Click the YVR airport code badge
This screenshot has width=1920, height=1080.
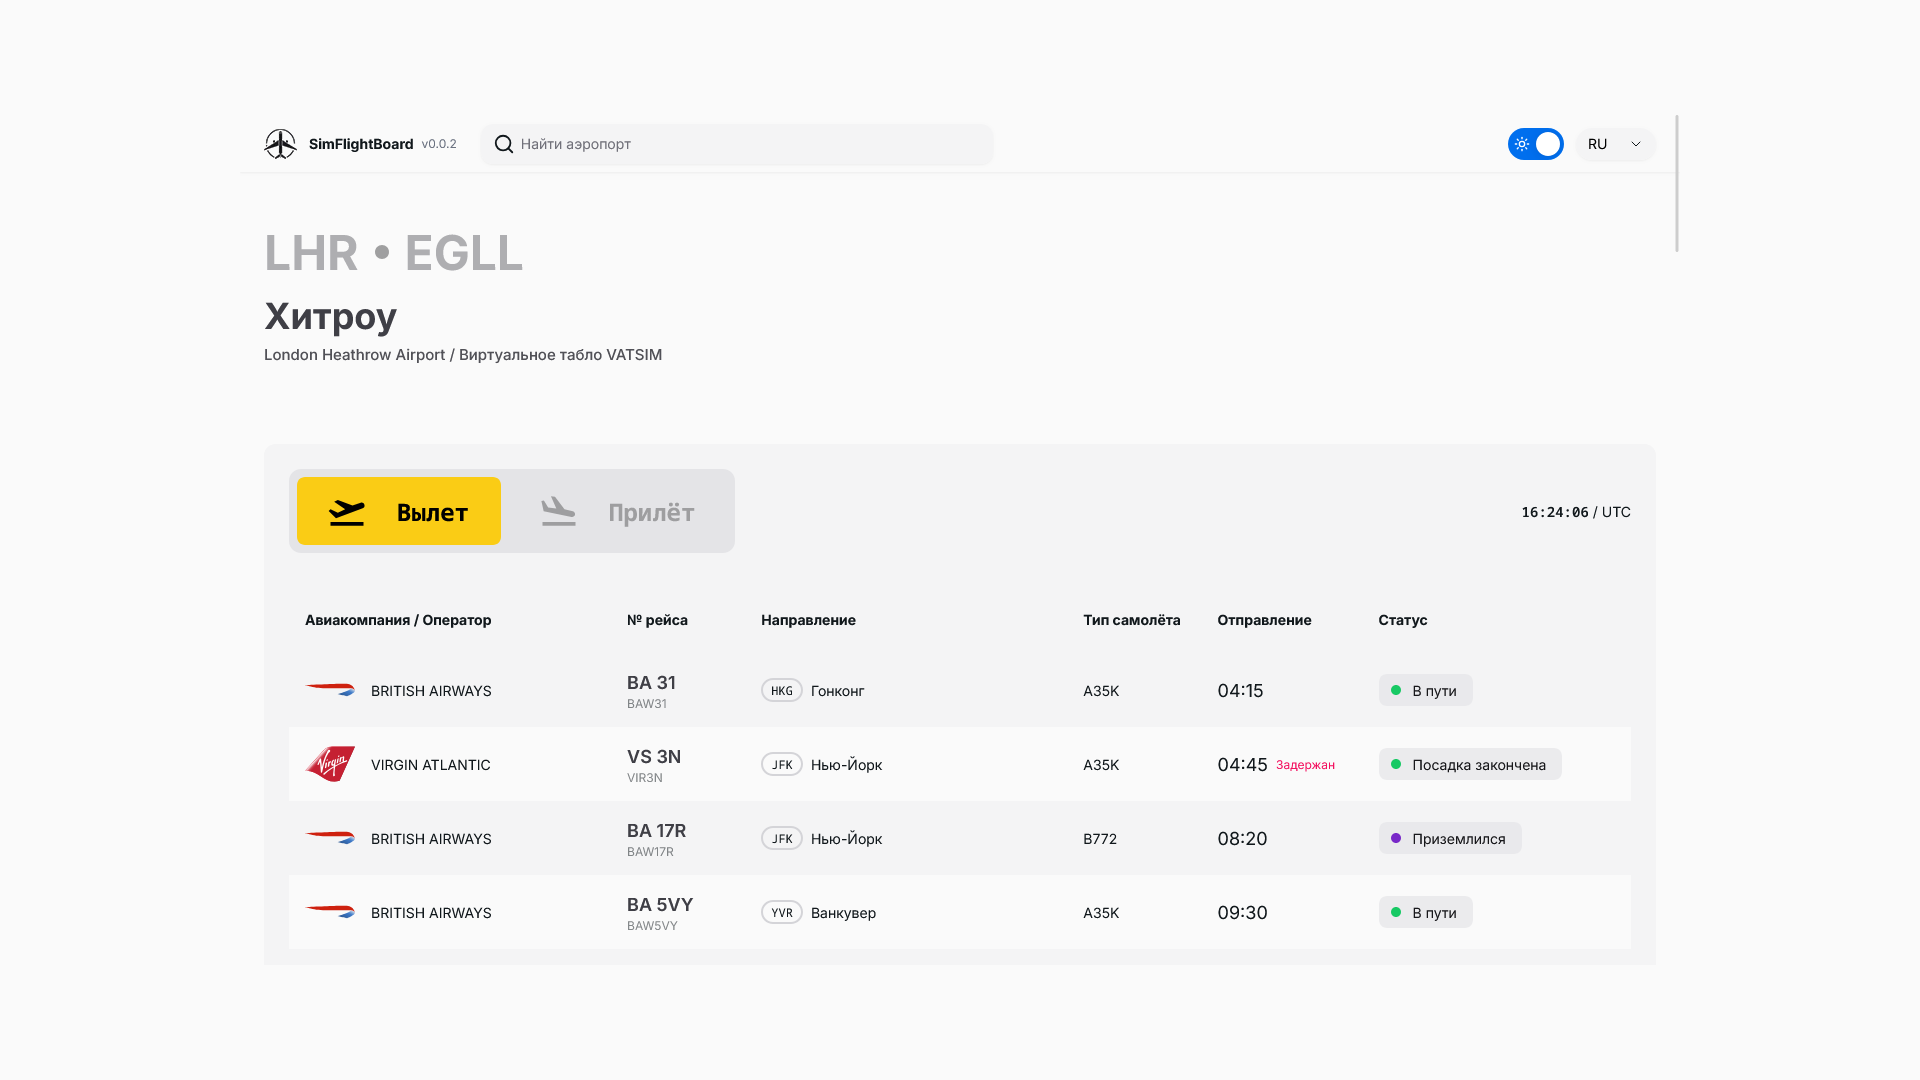[x=781, y=912]
